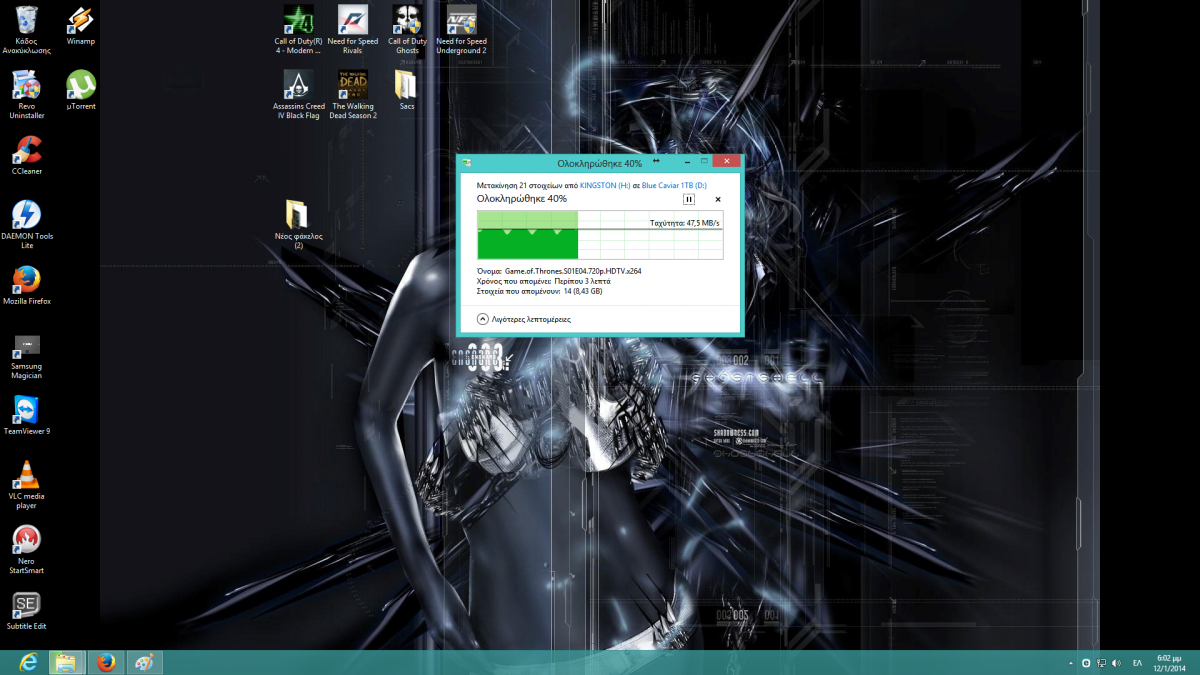Click the Game.of.Thrones file name text

[573, 271]
